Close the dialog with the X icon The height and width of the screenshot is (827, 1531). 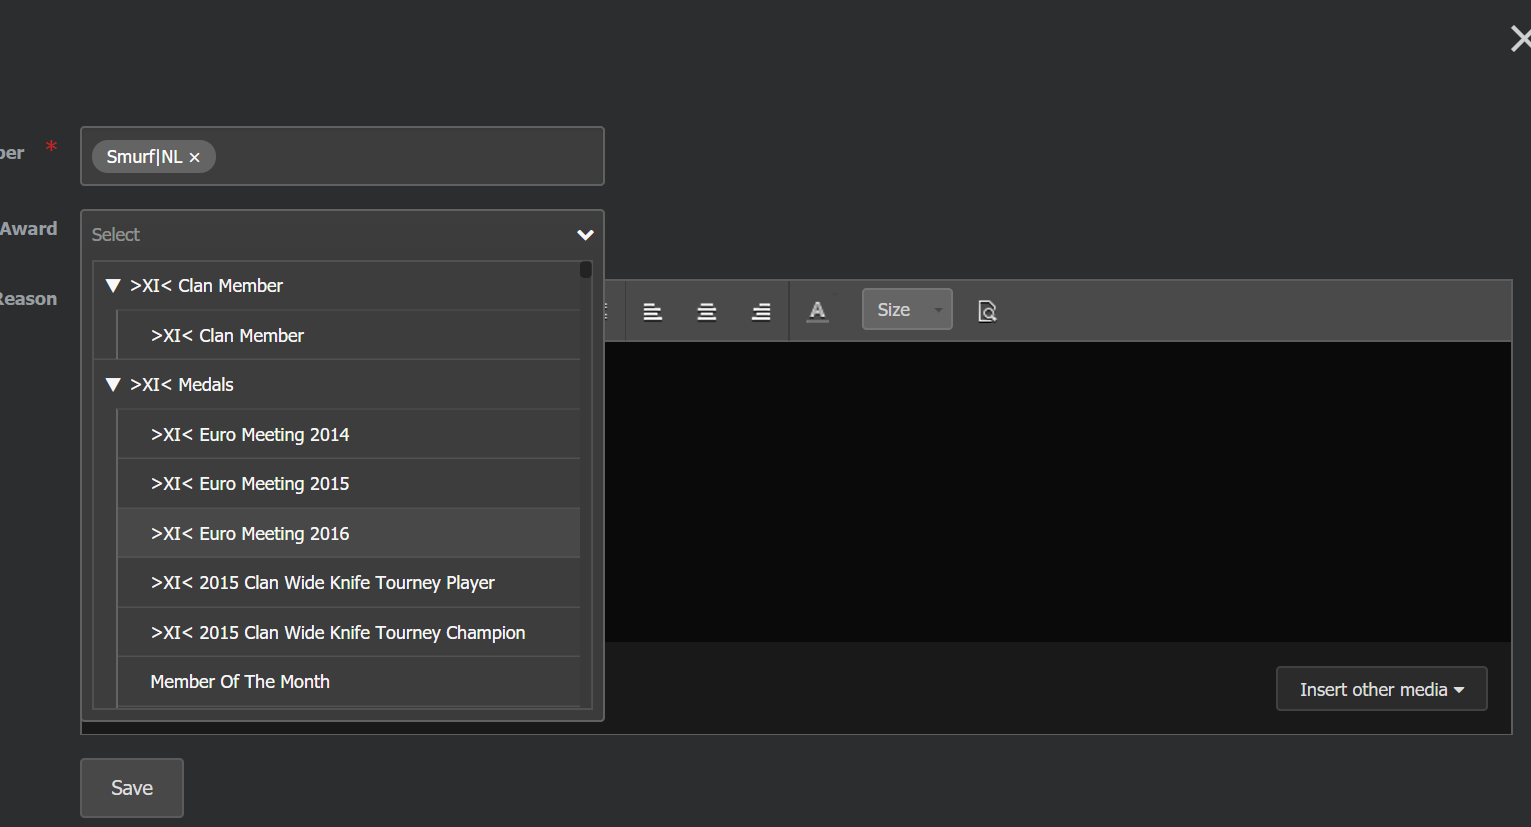(x=1520, y=39)
